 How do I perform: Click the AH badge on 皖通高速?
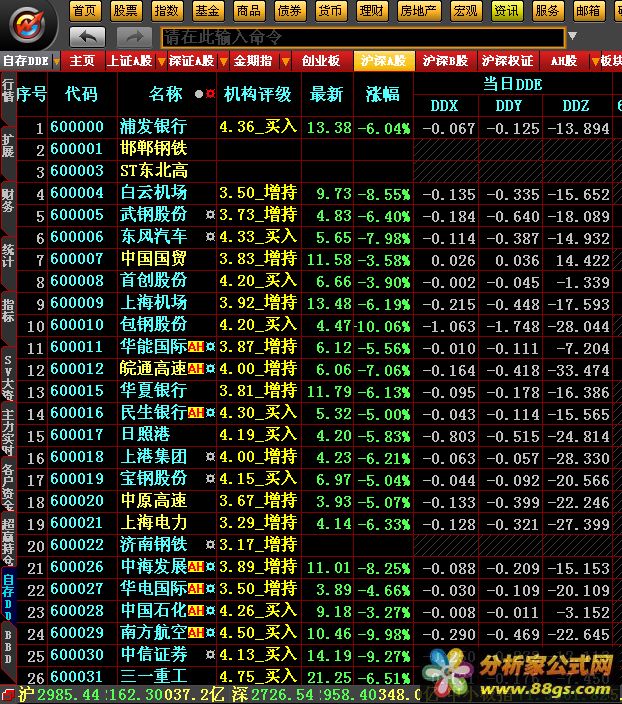click(x=196, y=369)
